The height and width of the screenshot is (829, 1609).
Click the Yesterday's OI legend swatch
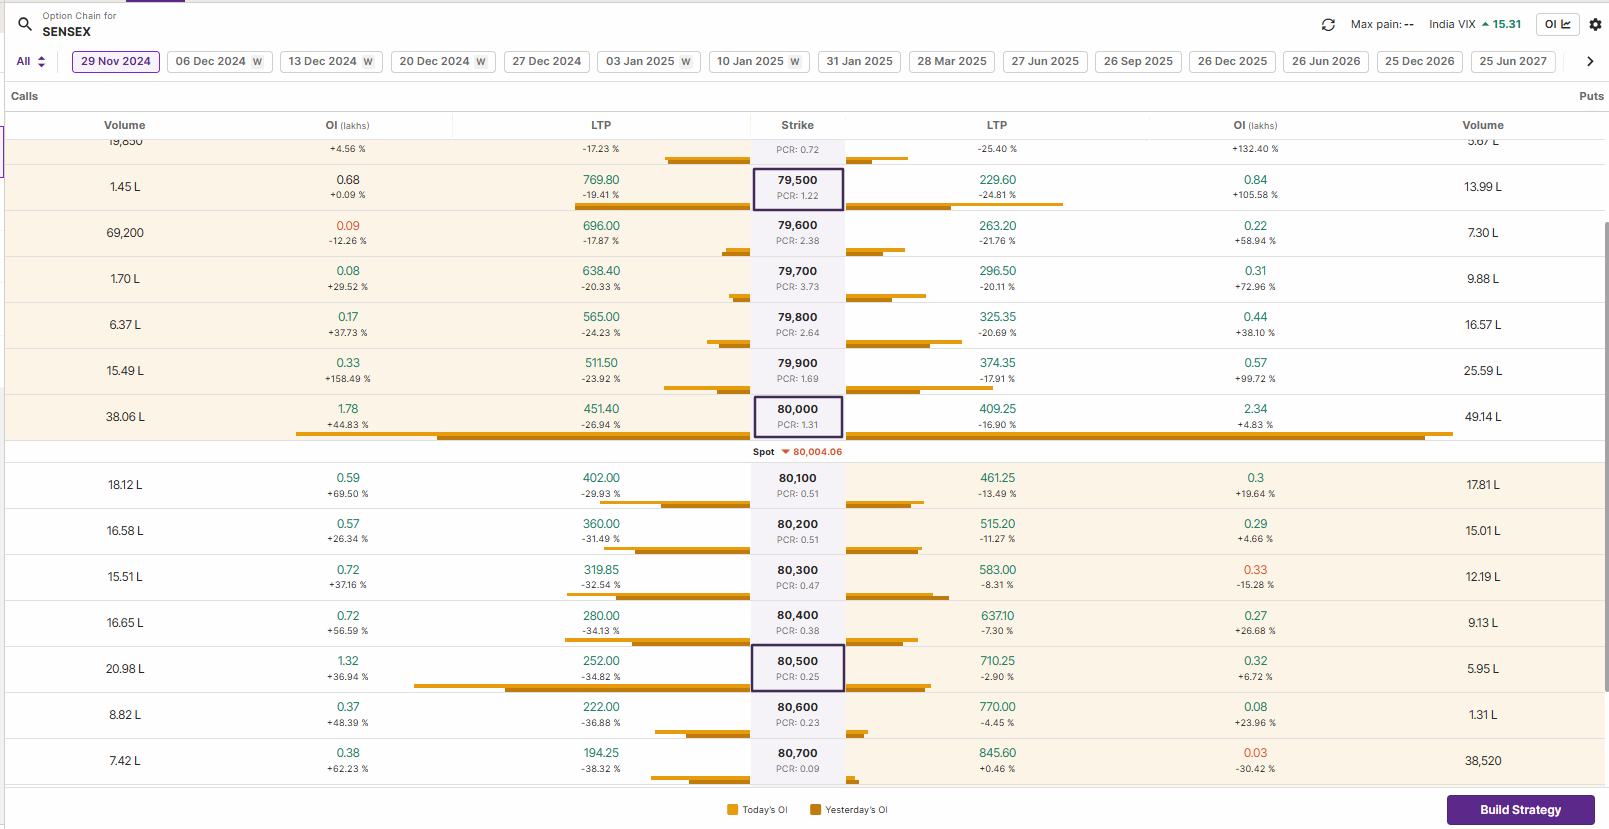(x=816, y=810)
